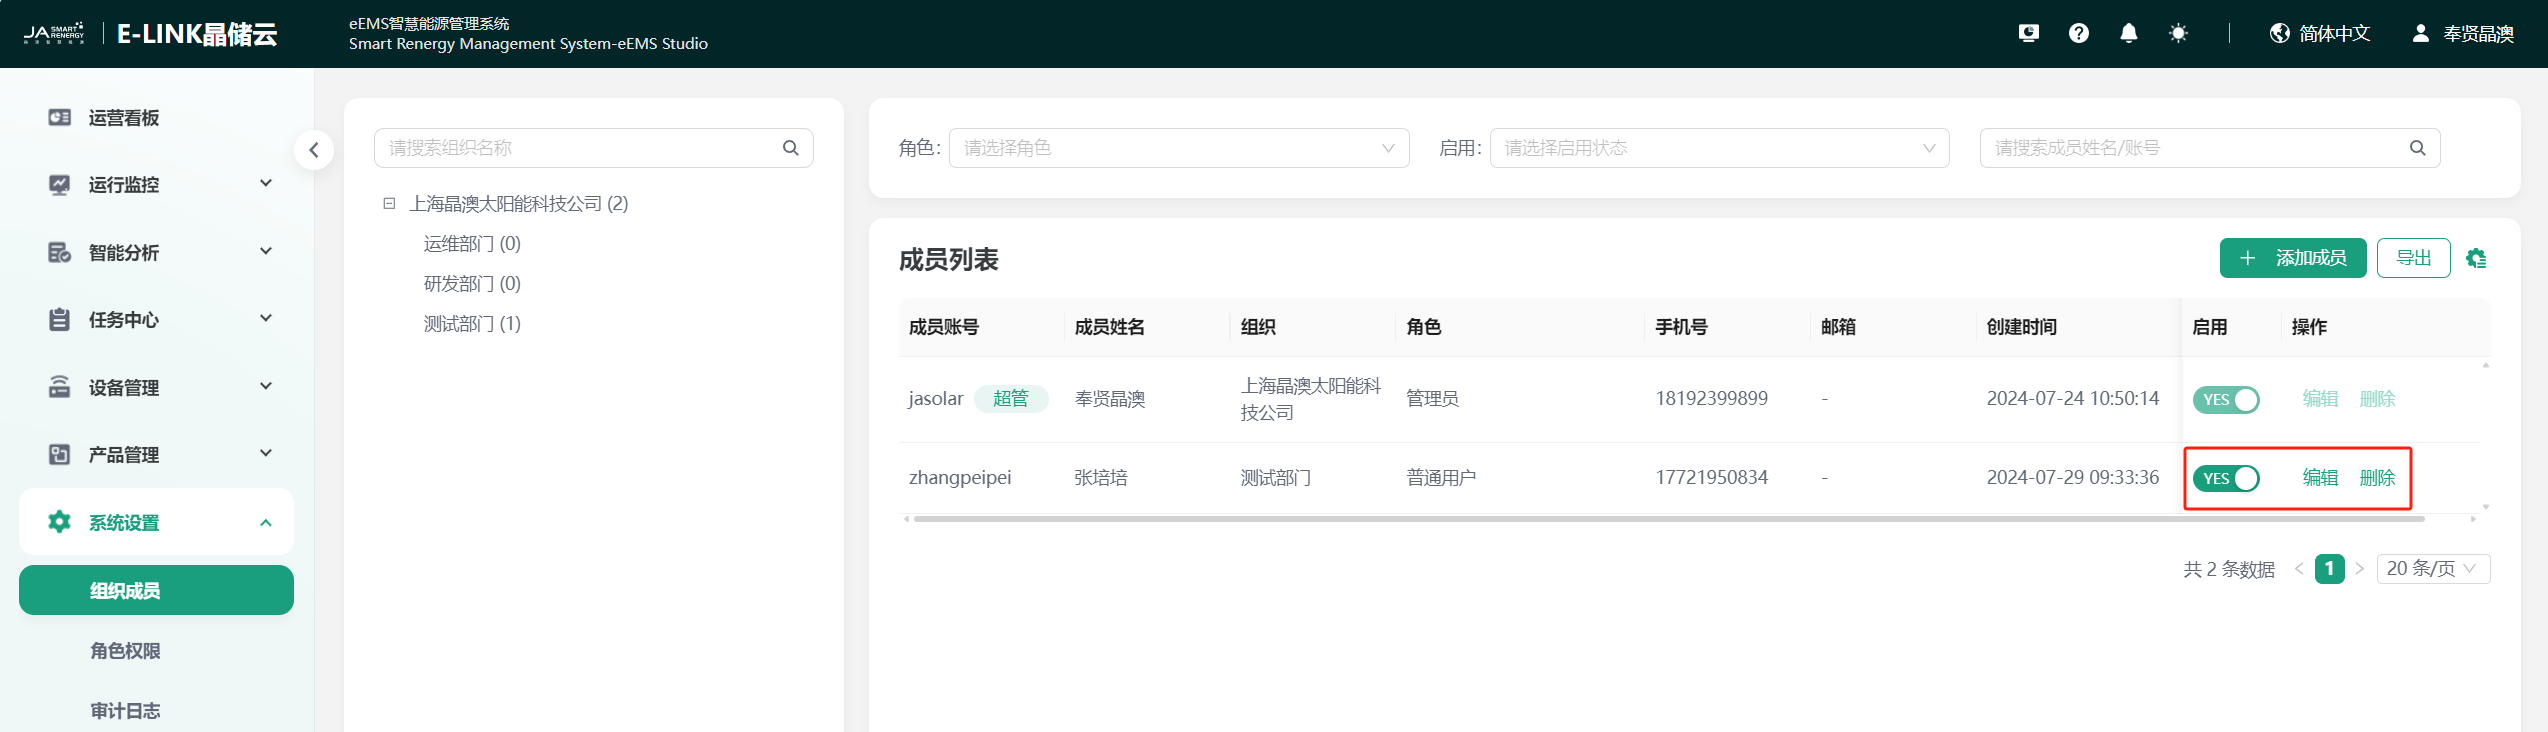Expand the 设备管理 sidebar menu
Viewport: 2548px width, 732px height.
157,387
